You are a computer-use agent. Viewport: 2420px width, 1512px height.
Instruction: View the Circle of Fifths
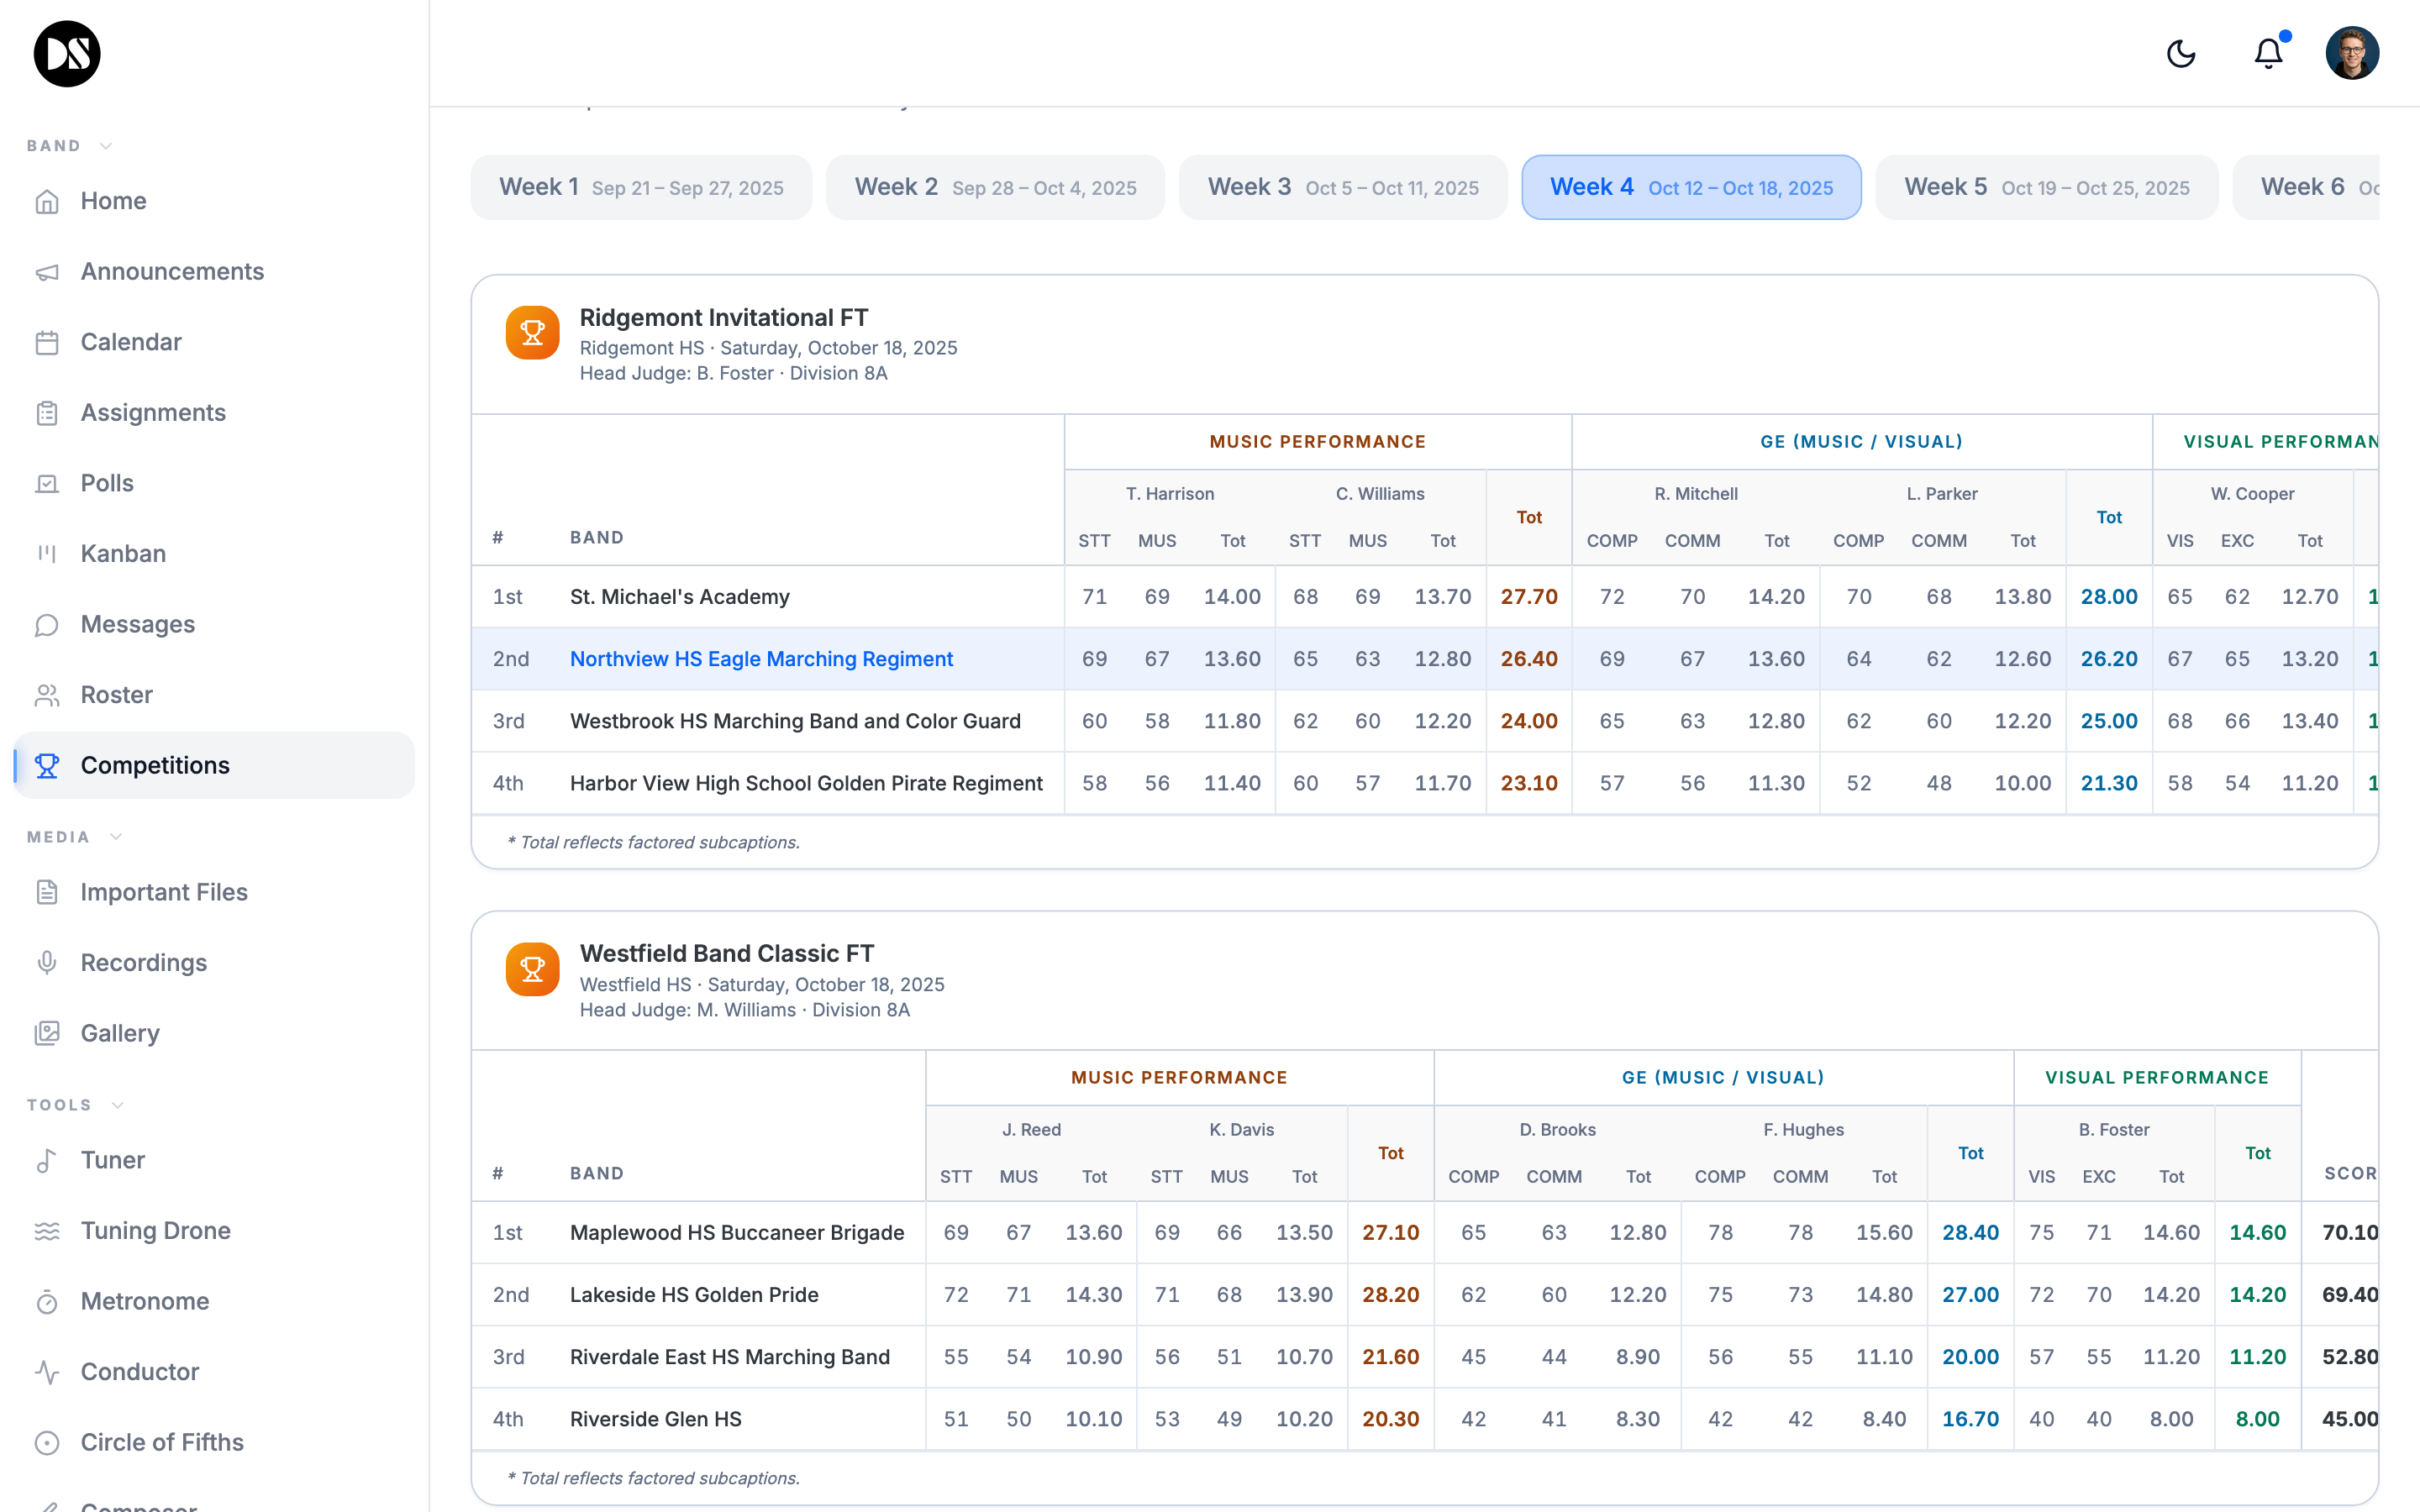point(162,1442)
